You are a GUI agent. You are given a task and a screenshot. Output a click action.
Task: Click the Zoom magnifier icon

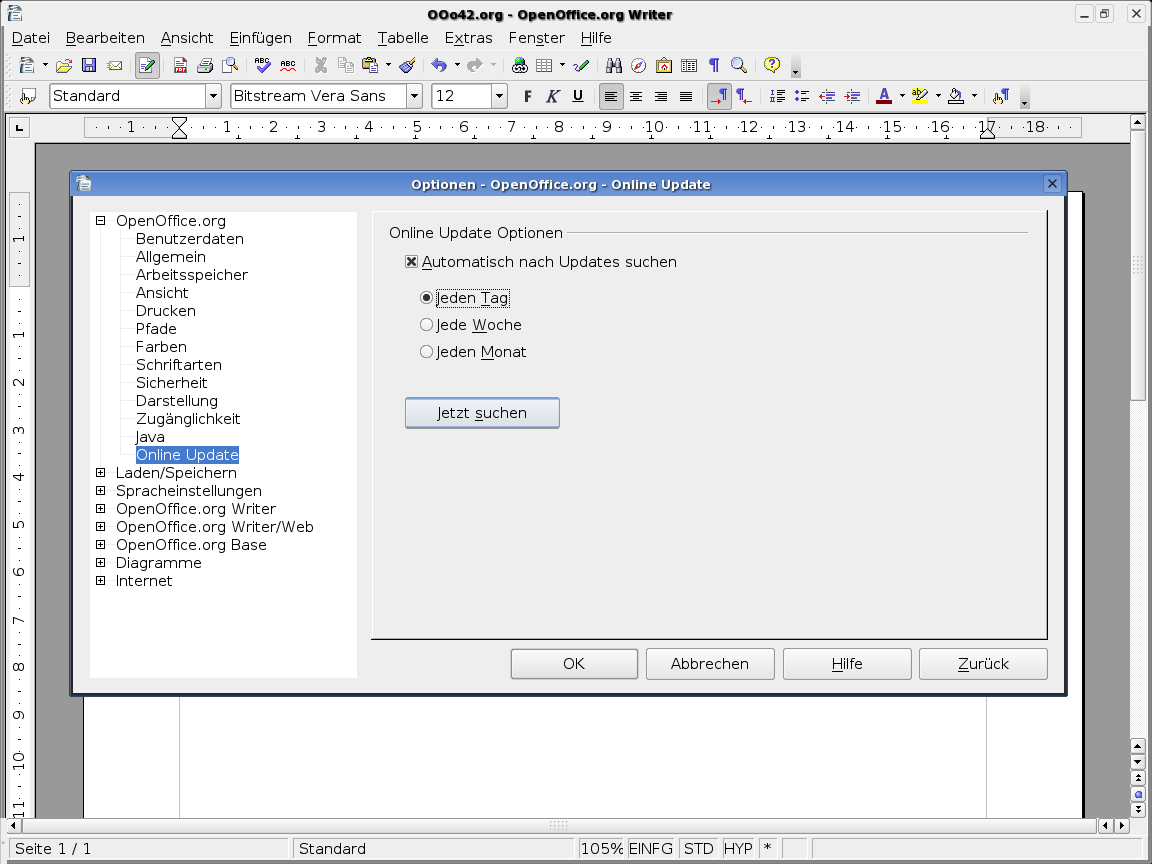(x=738, y=65)
